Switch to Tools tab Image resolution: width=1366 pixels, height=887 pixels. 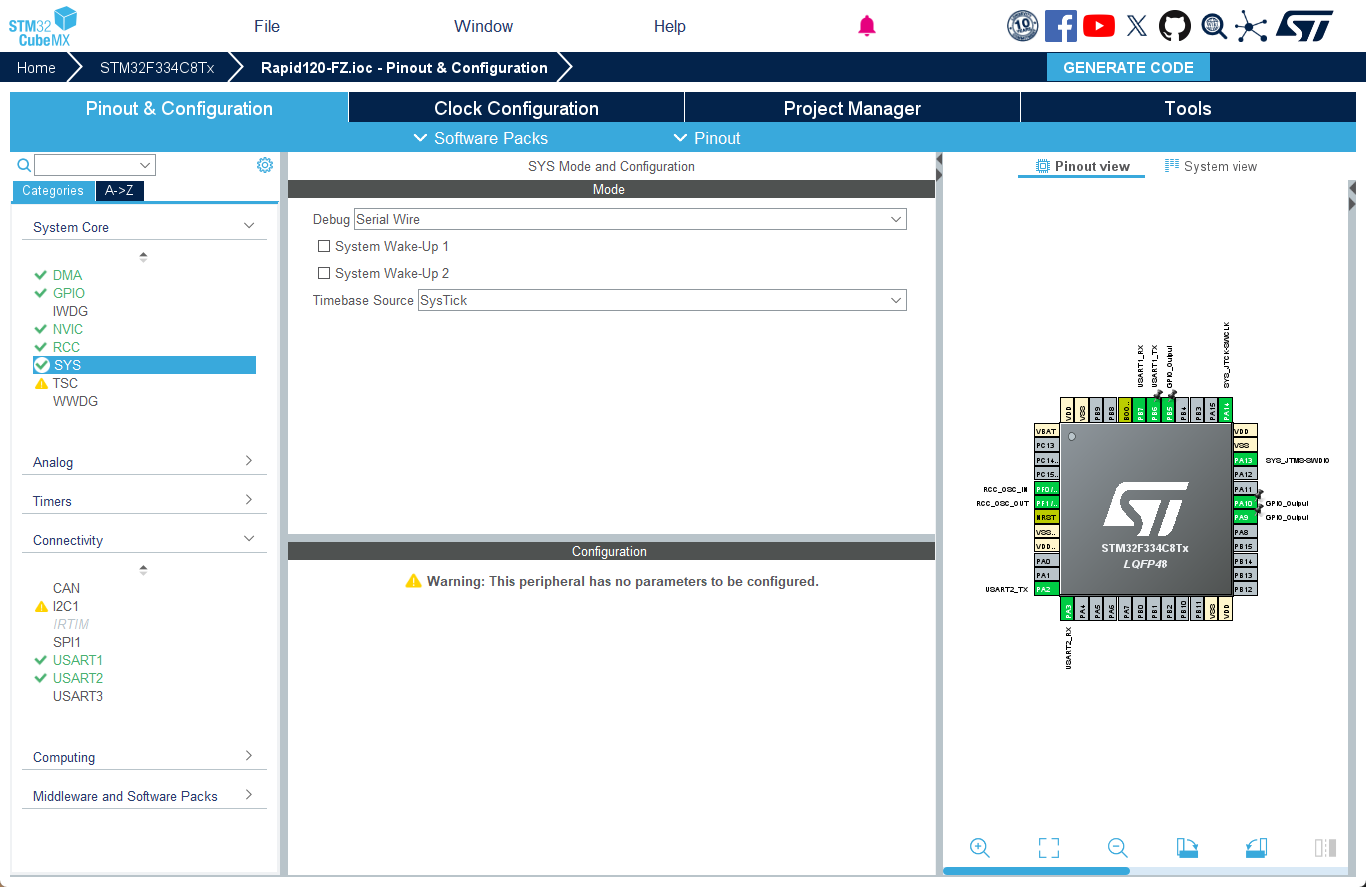[x=1188, y=108]
